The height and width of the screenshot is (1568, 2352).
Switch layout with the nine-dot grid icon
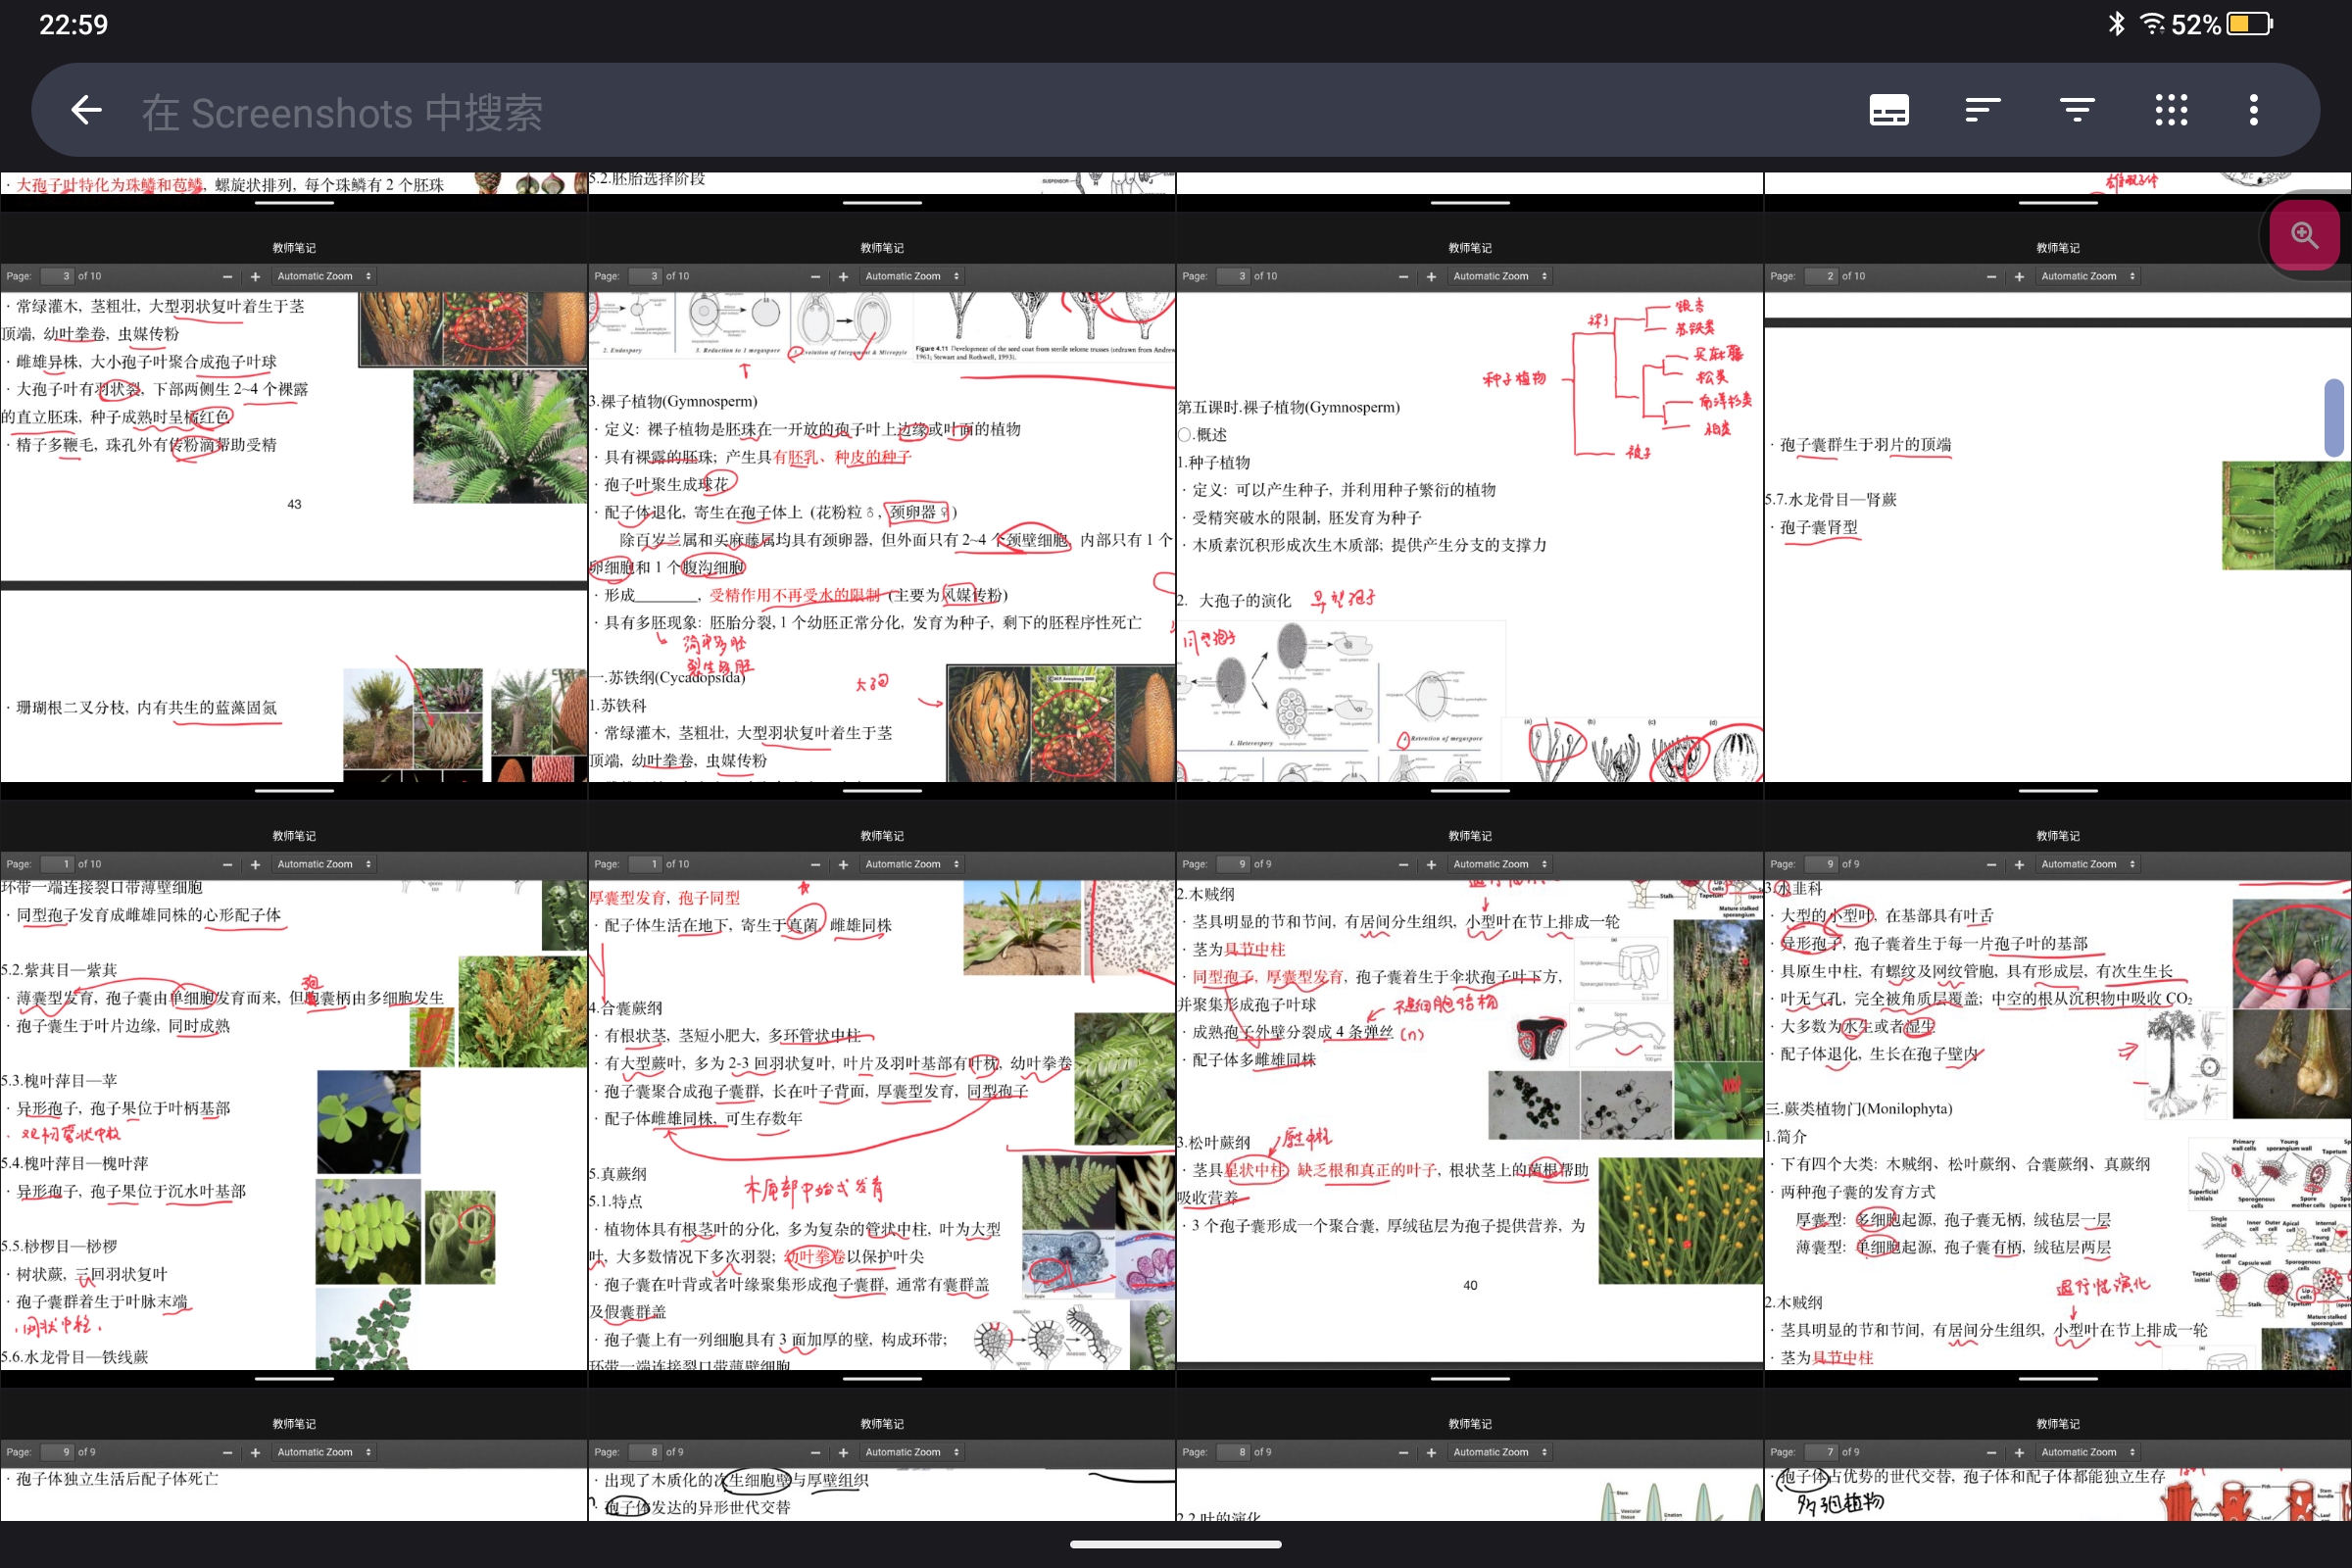pos(2171,110)
